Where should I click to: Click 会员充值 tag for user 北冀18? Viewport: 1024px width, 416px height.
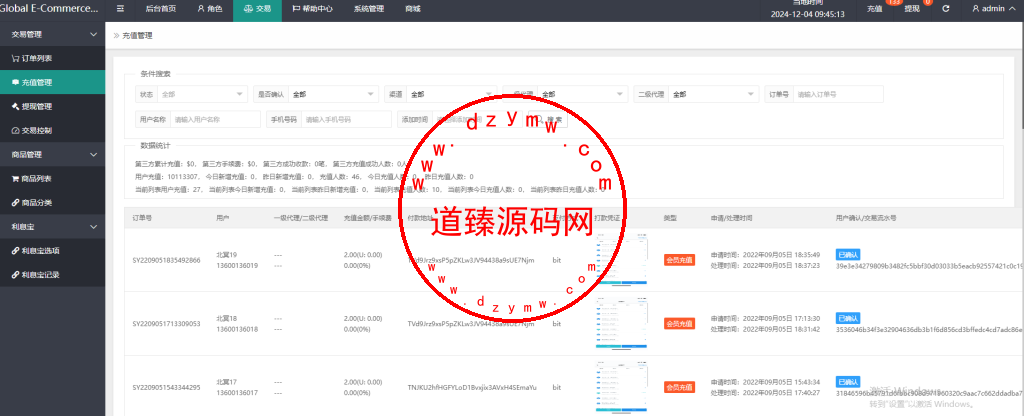click(679, 323)
